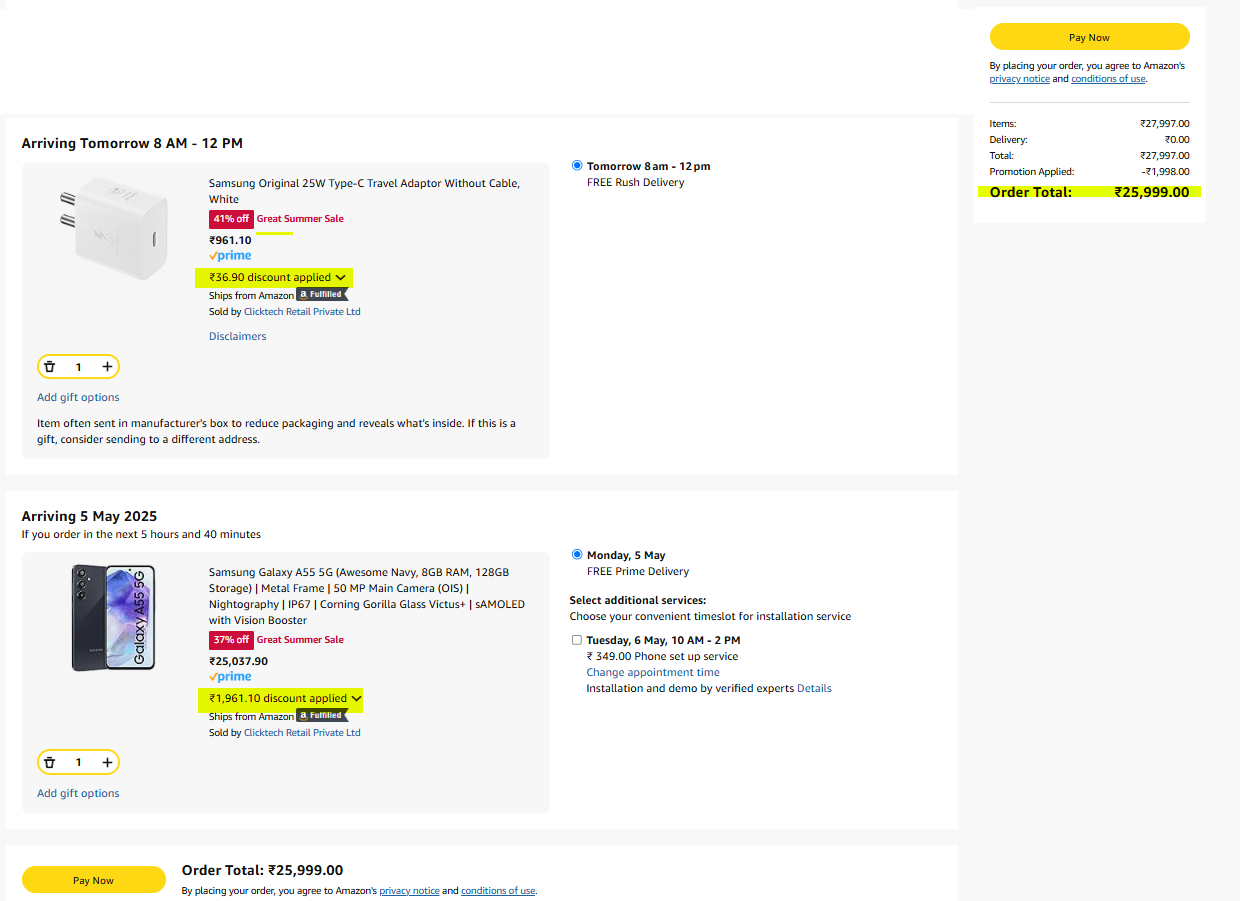Viewport: 1240px width, 901px height.
Task: Open the Disclaimers link
Action: point(238,336)
